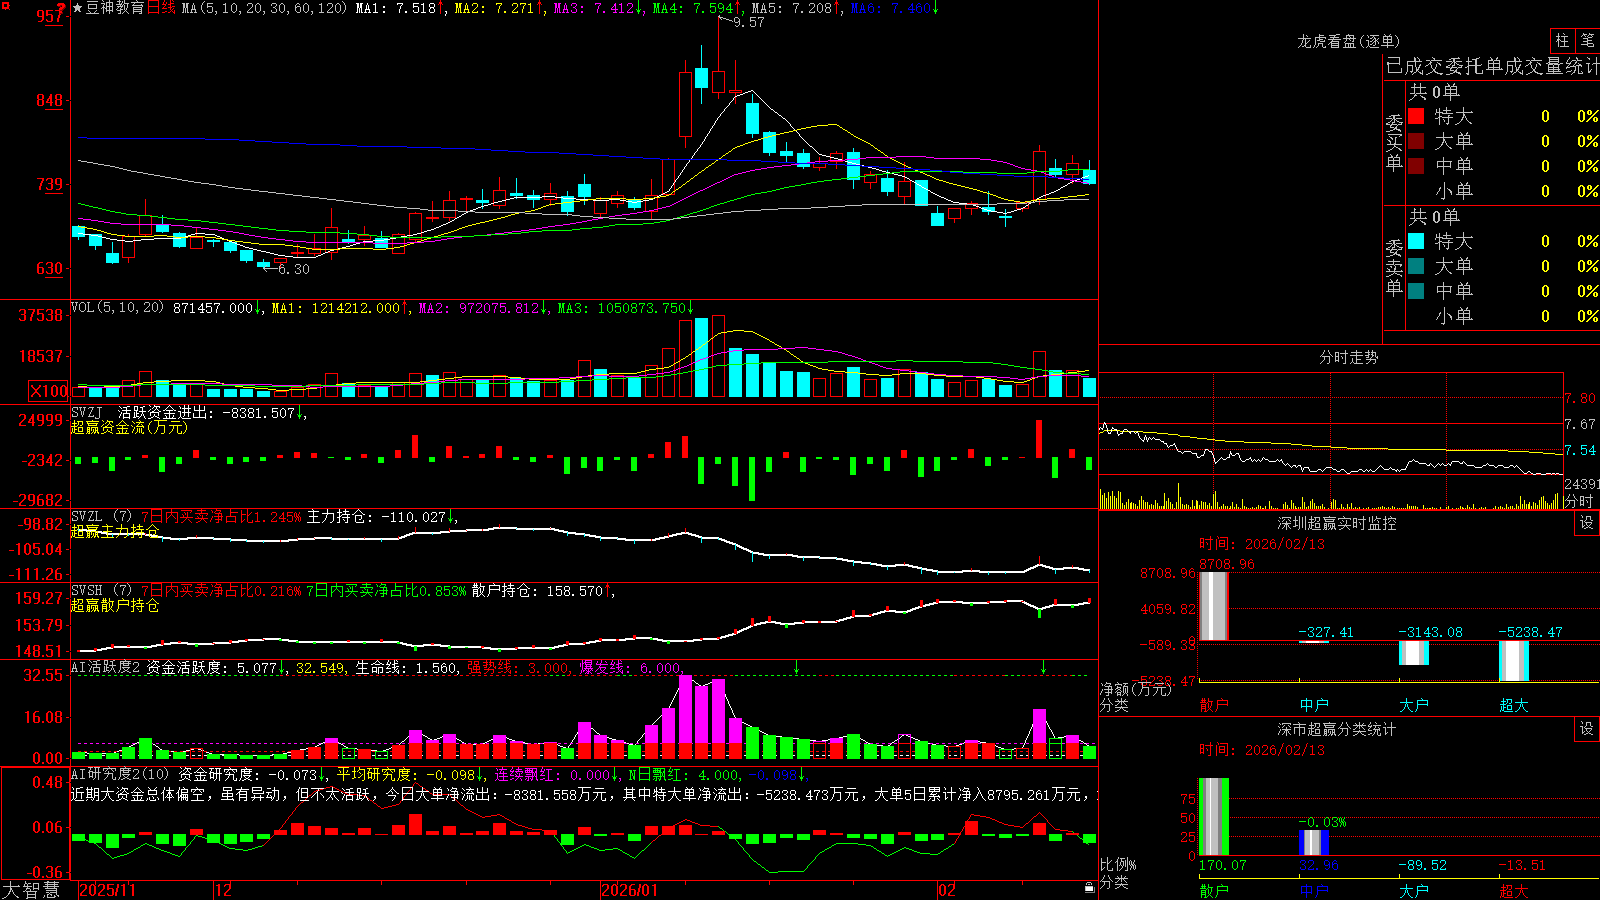Viewport: 1600px width, 900px height.
Task: Click the 2025/11 date marker on timeline
Action: [x=107, y=890]
